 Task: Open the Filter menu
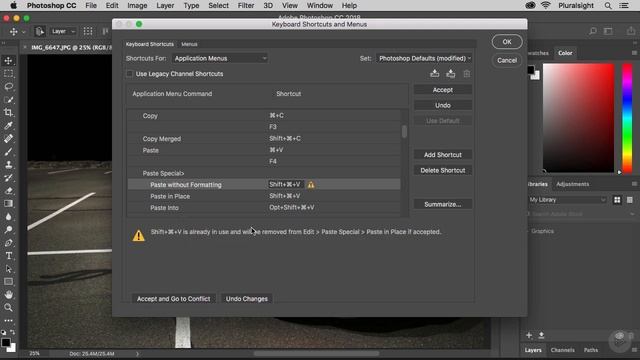coord(246,6)
